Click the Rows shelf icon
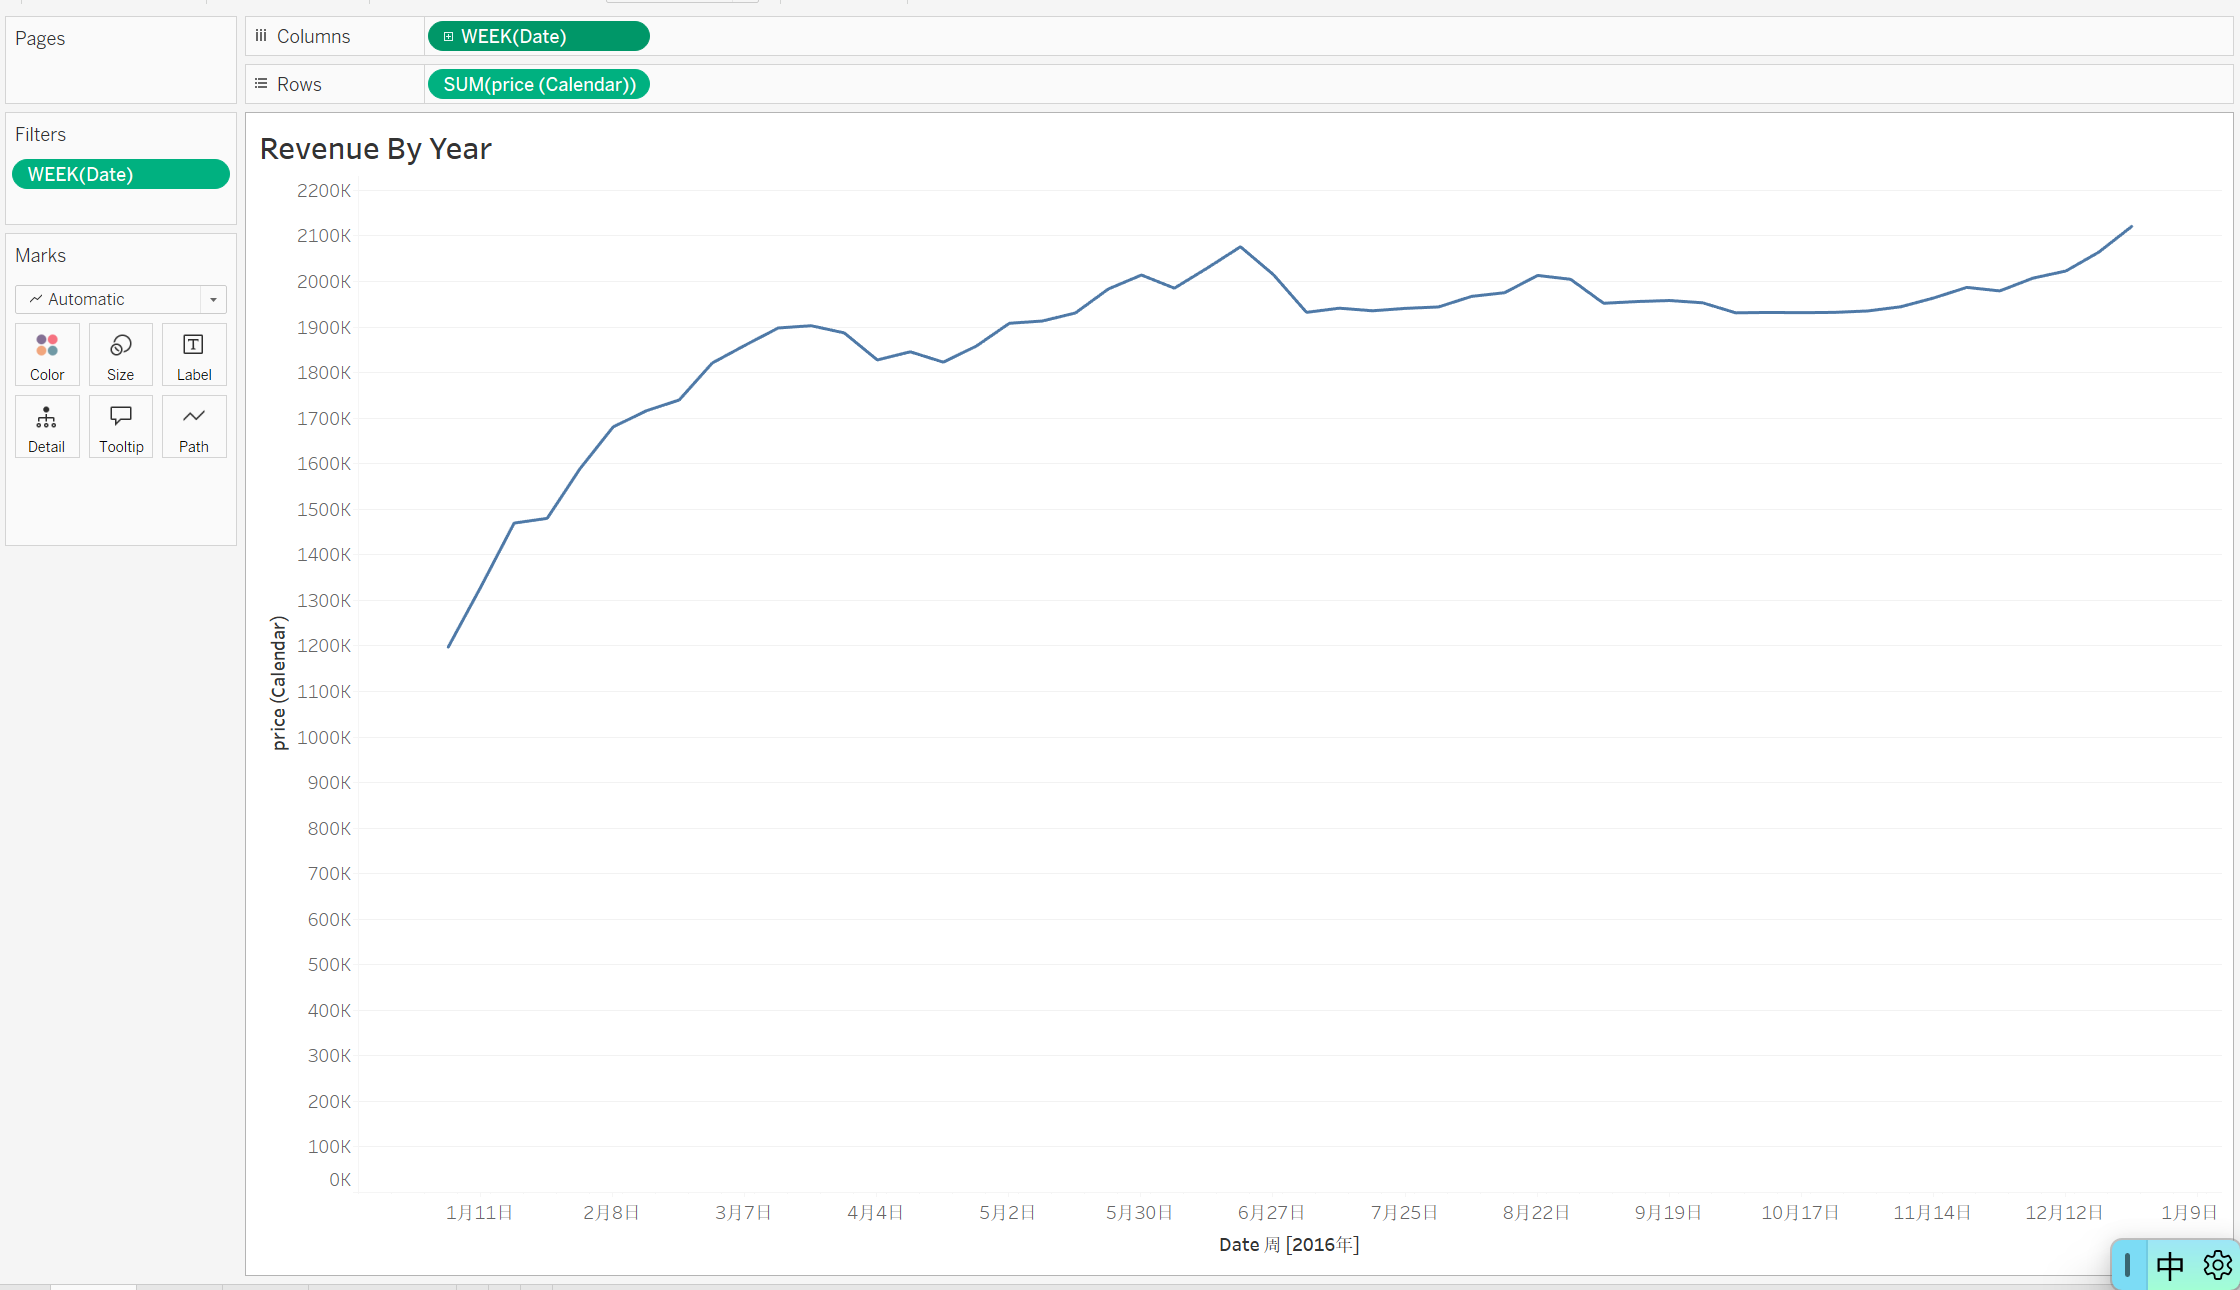The width and height of the screenshot is (2240, 1290). pos(261,84)
